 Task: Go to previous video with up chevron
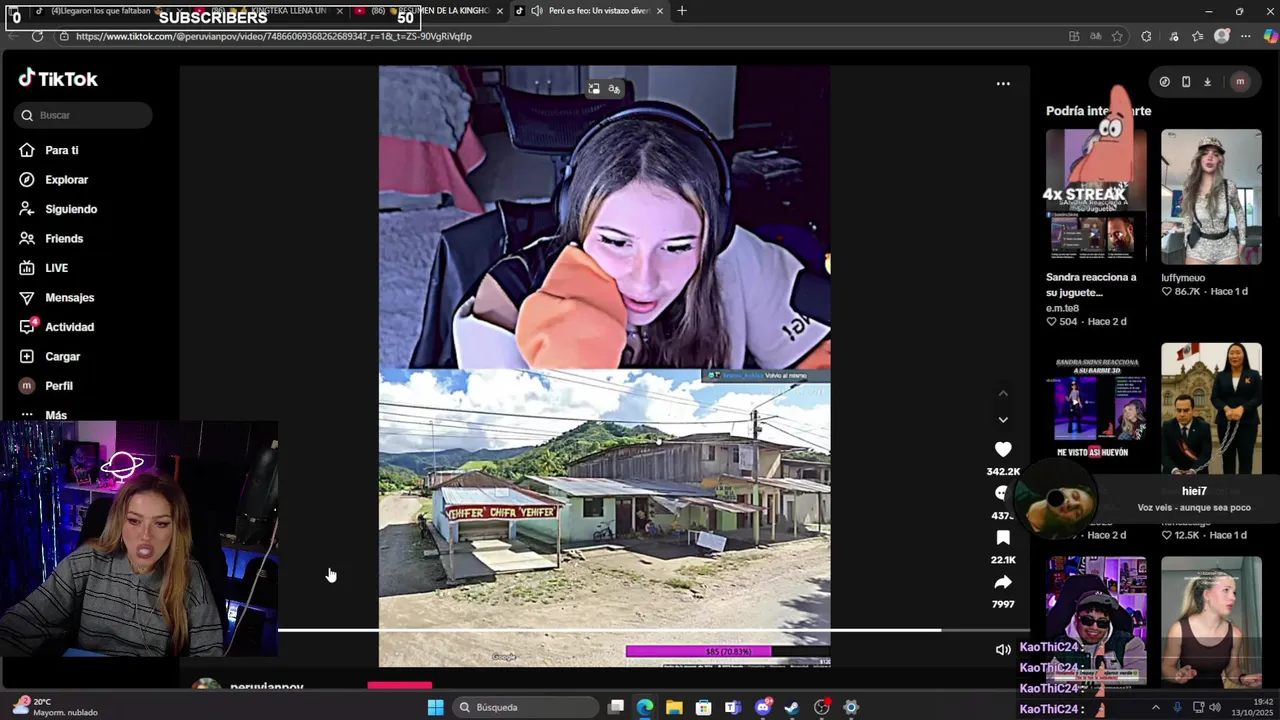1003,393
